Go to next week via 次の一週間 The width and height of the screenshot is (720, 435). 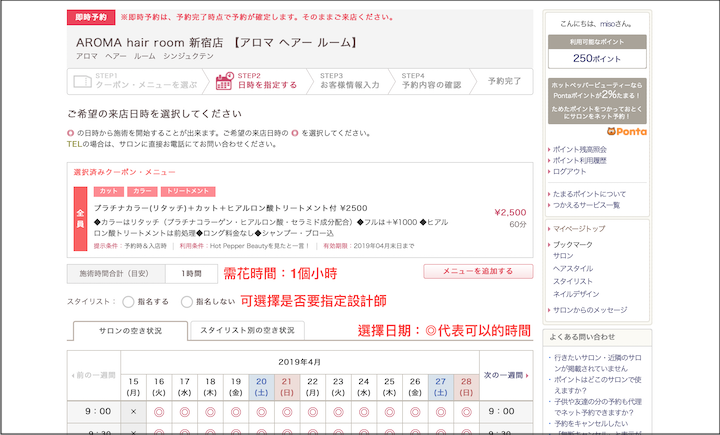coord(506,375)
